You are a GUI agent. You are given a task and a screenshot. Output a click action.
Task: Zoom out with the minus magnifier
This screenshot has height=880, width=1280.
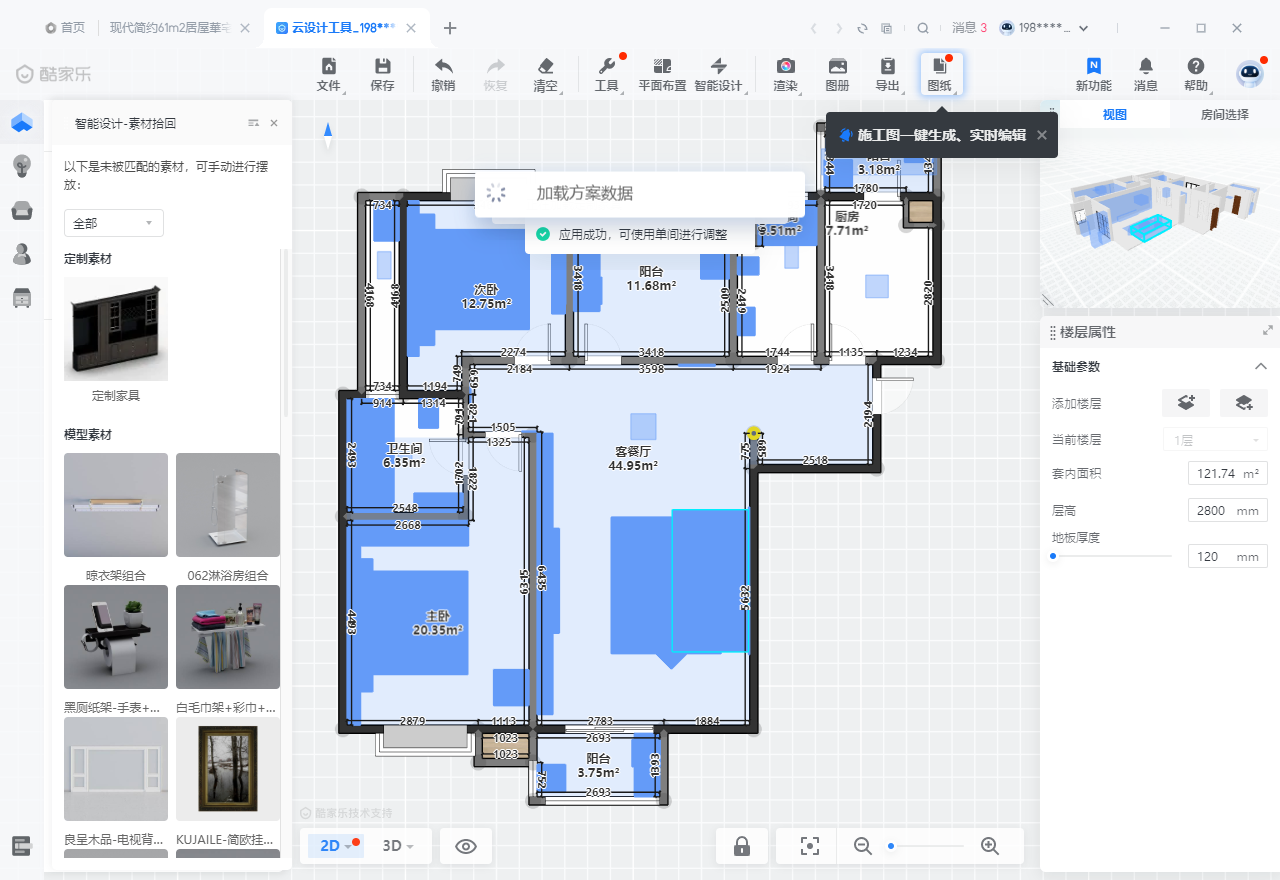coord(863,846)
